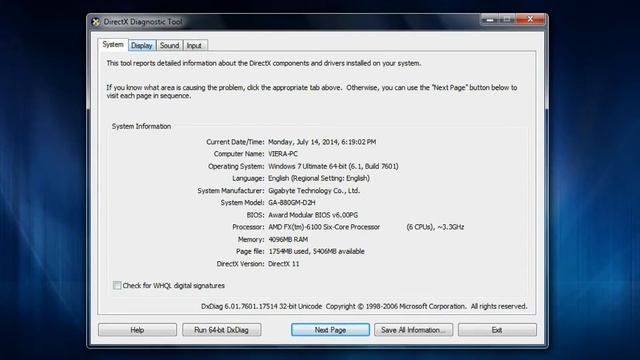Viewport: 640px width, 360px height.
Task: Click Run 64-bit DxDiag button
Action: tap(221, 330)
